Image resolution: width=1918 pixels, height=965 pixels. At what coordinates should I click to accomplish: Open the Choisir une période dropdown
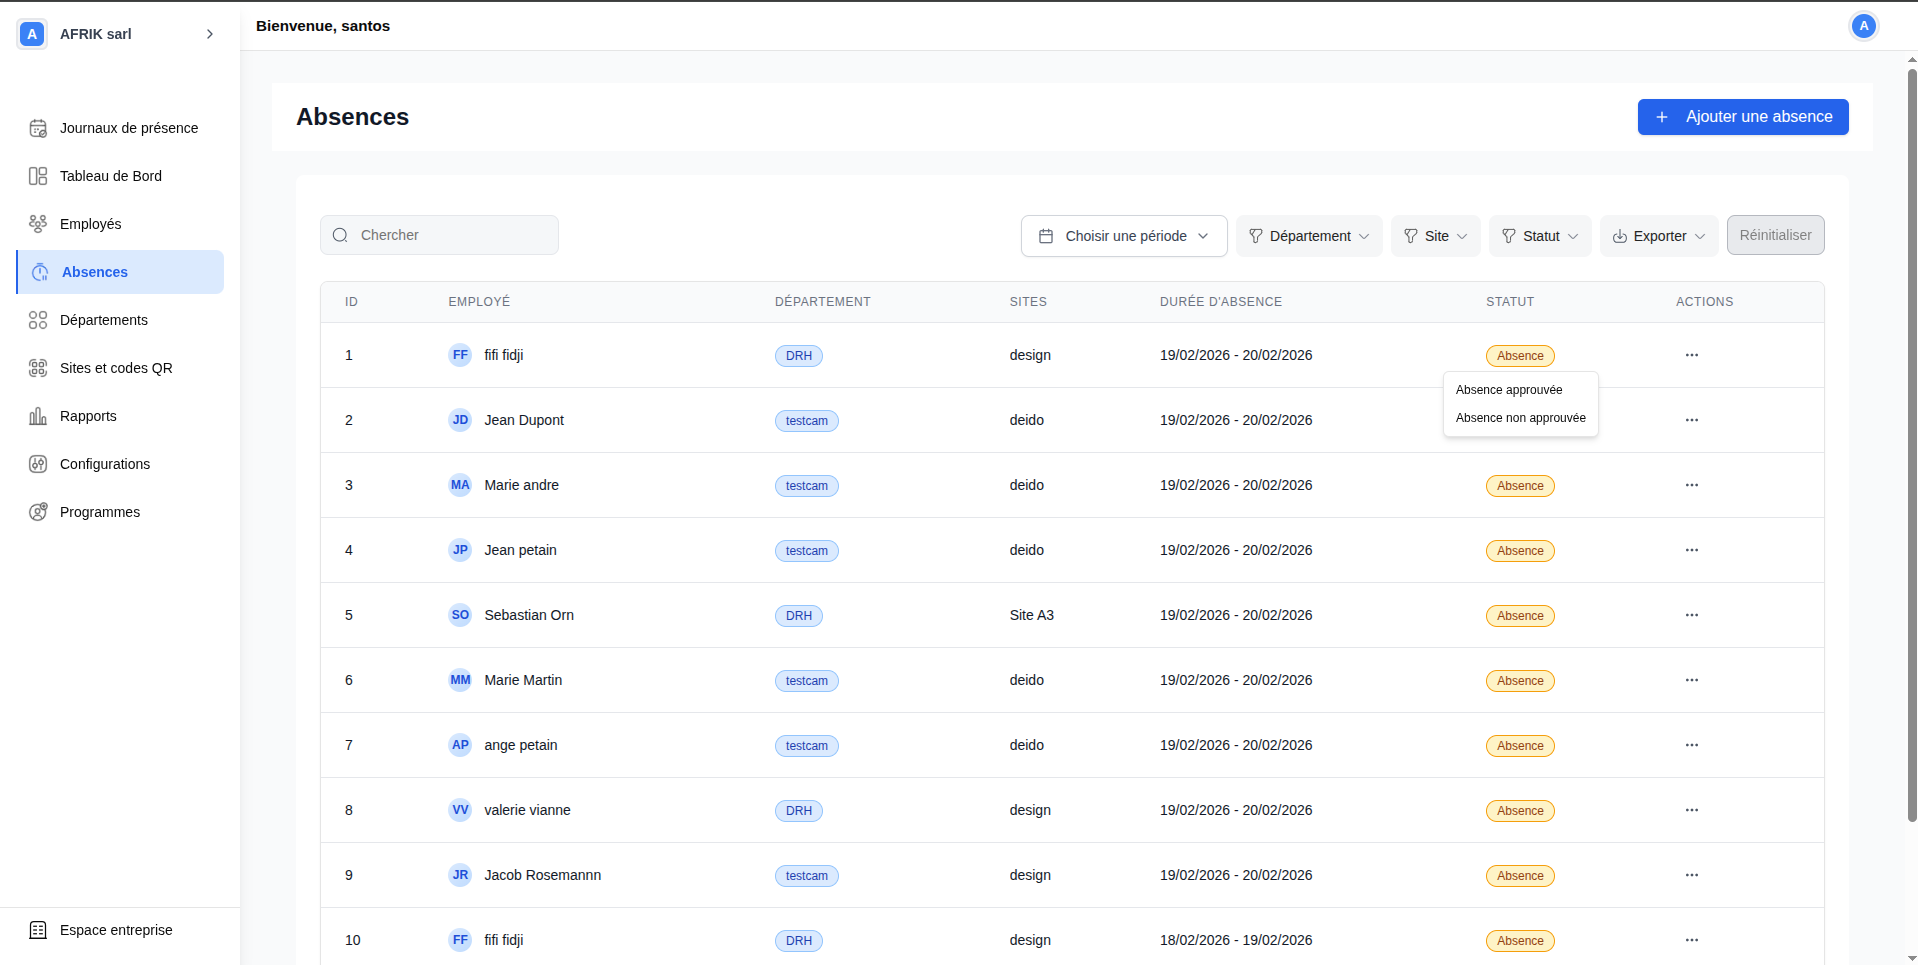click(1123, 236)
